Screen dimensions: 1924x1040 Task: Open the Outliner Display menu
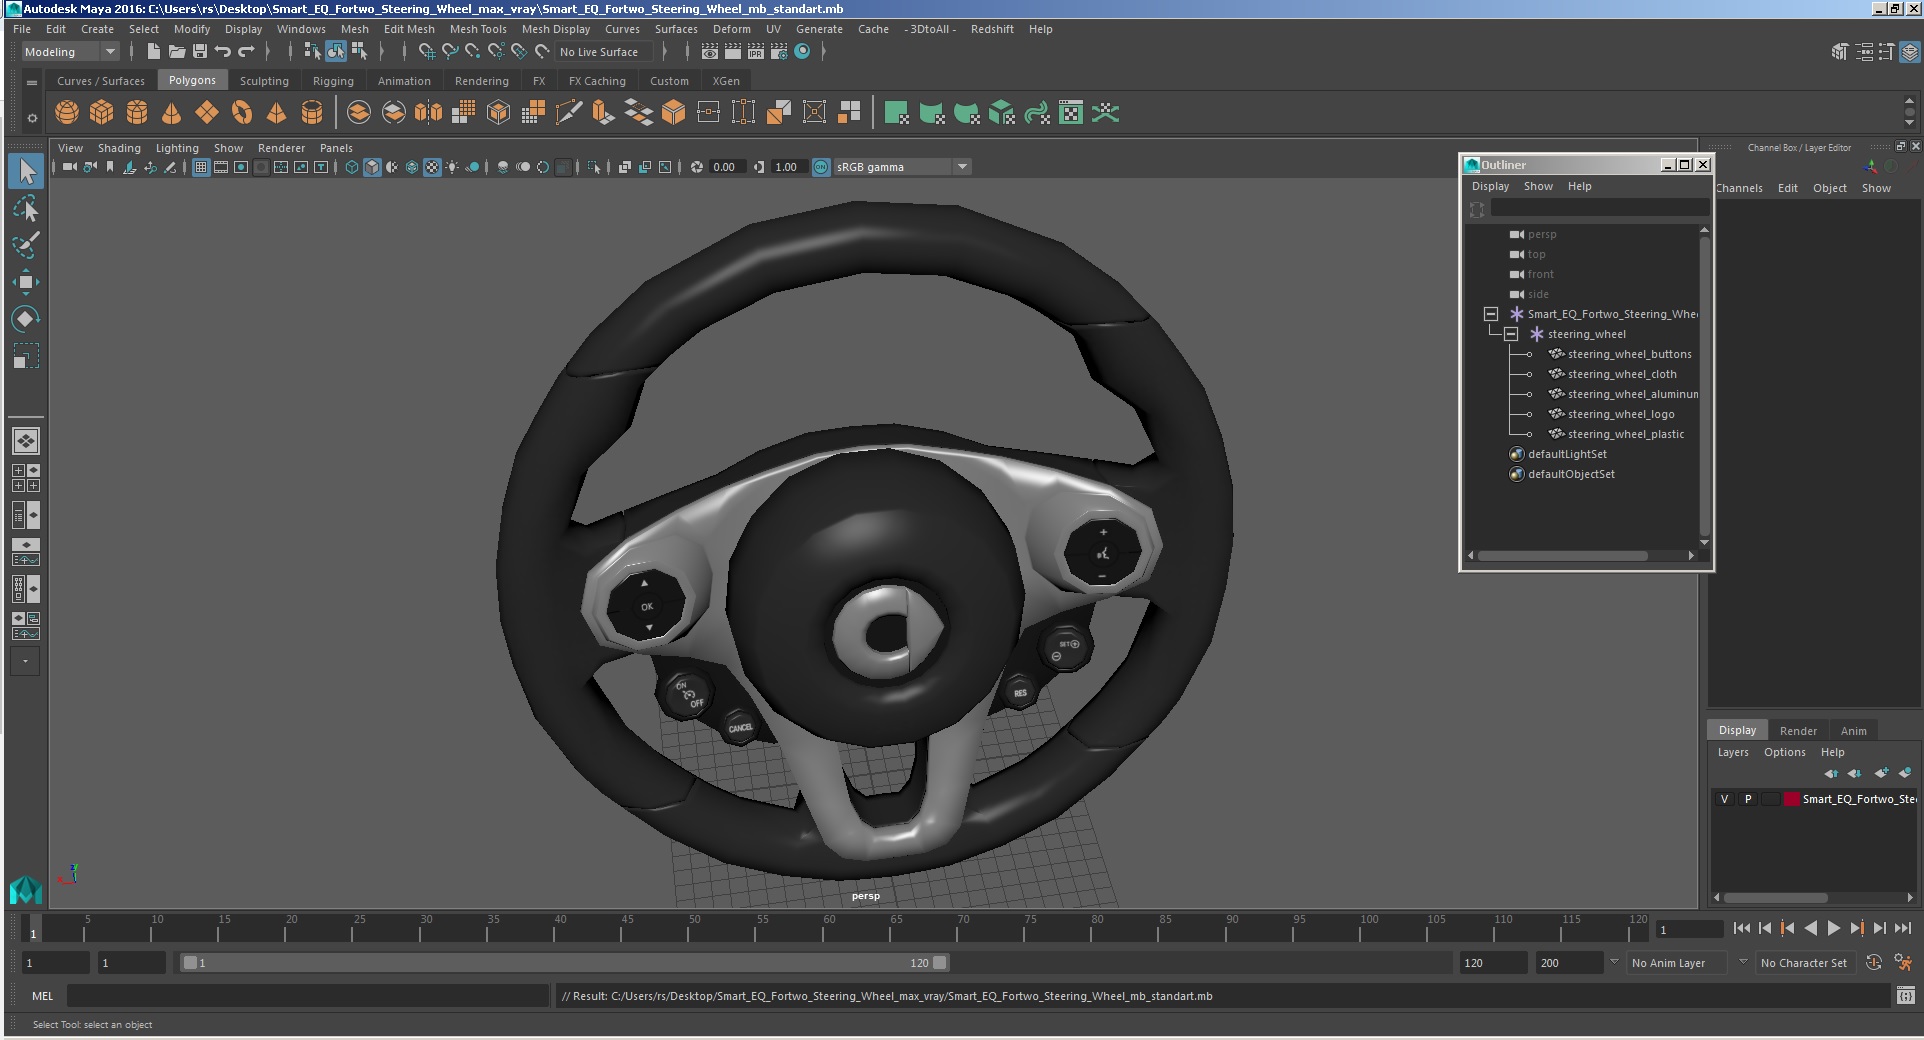click(x=1490, y=186)
